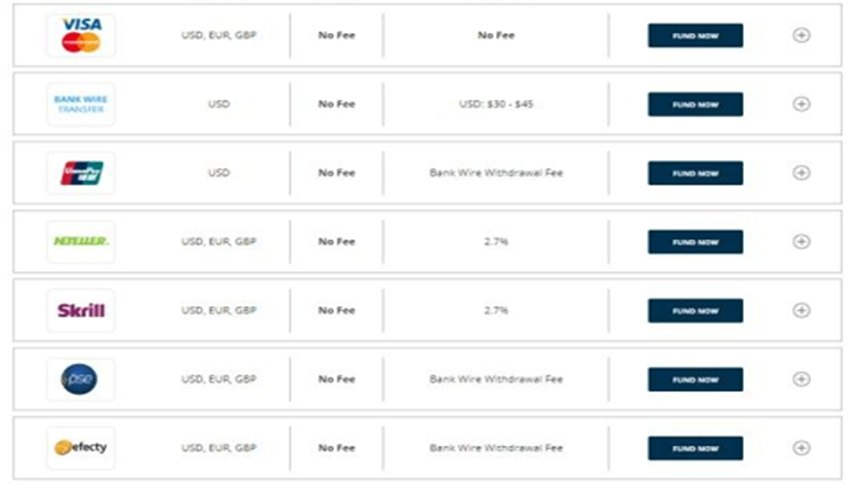The width and height of the screenshot is (848, 484).
Task: Expand the Efecty row details
Action: coord(801,448)
